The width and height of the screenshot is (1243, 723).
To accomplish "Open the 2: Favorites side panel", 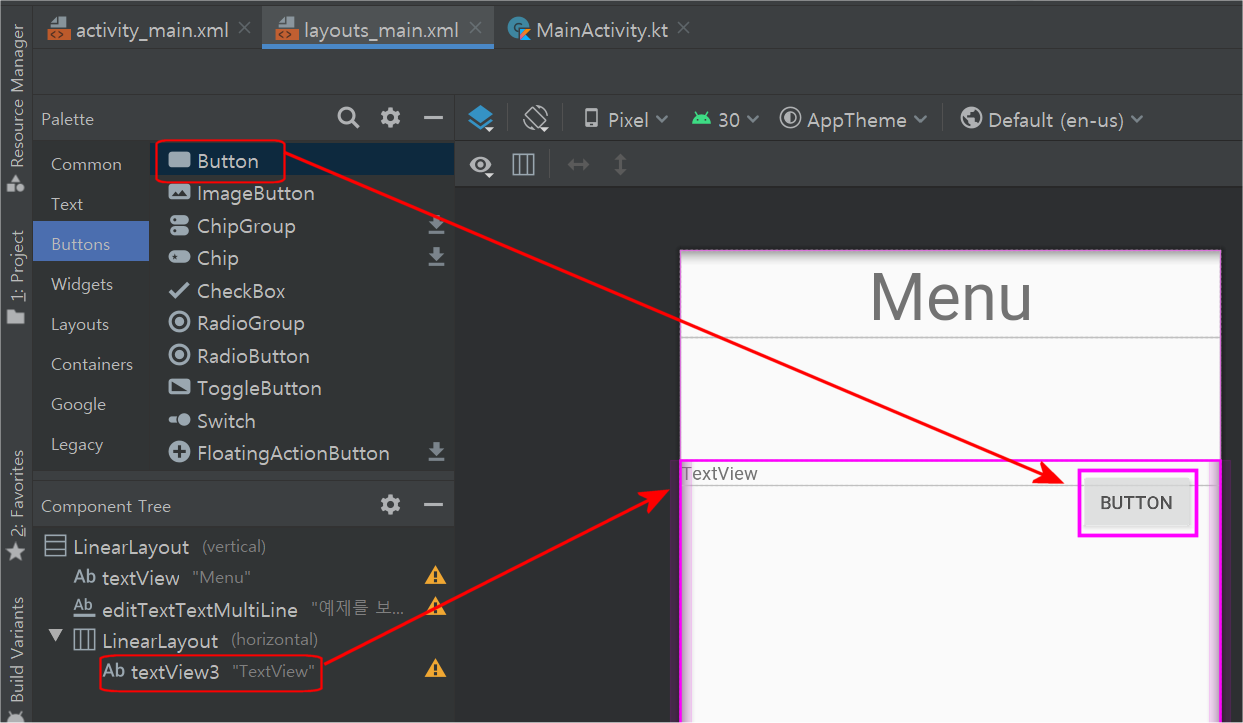I will click(x=17, y=506).
